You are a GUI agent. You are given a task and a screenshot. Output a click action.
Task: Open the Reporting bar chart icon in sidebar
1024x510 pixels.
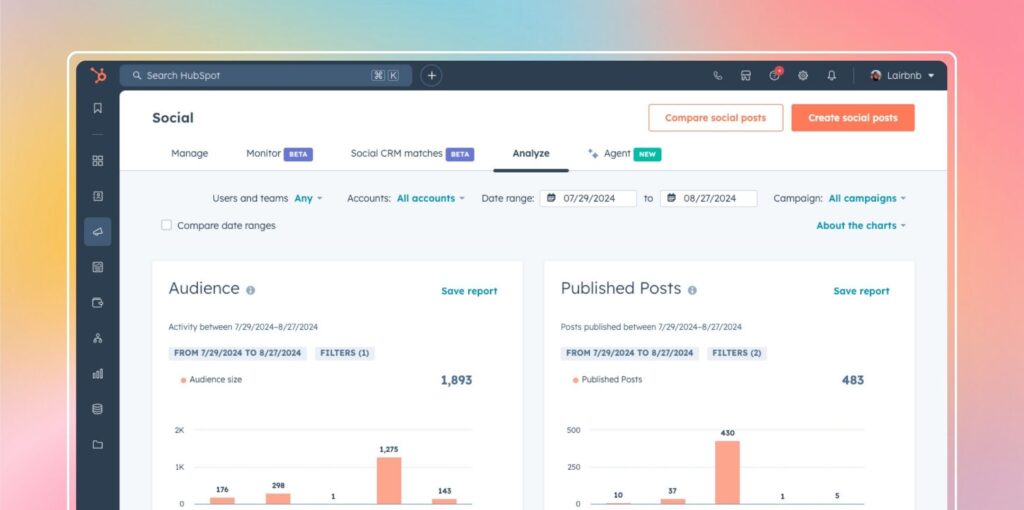[97, 374]
